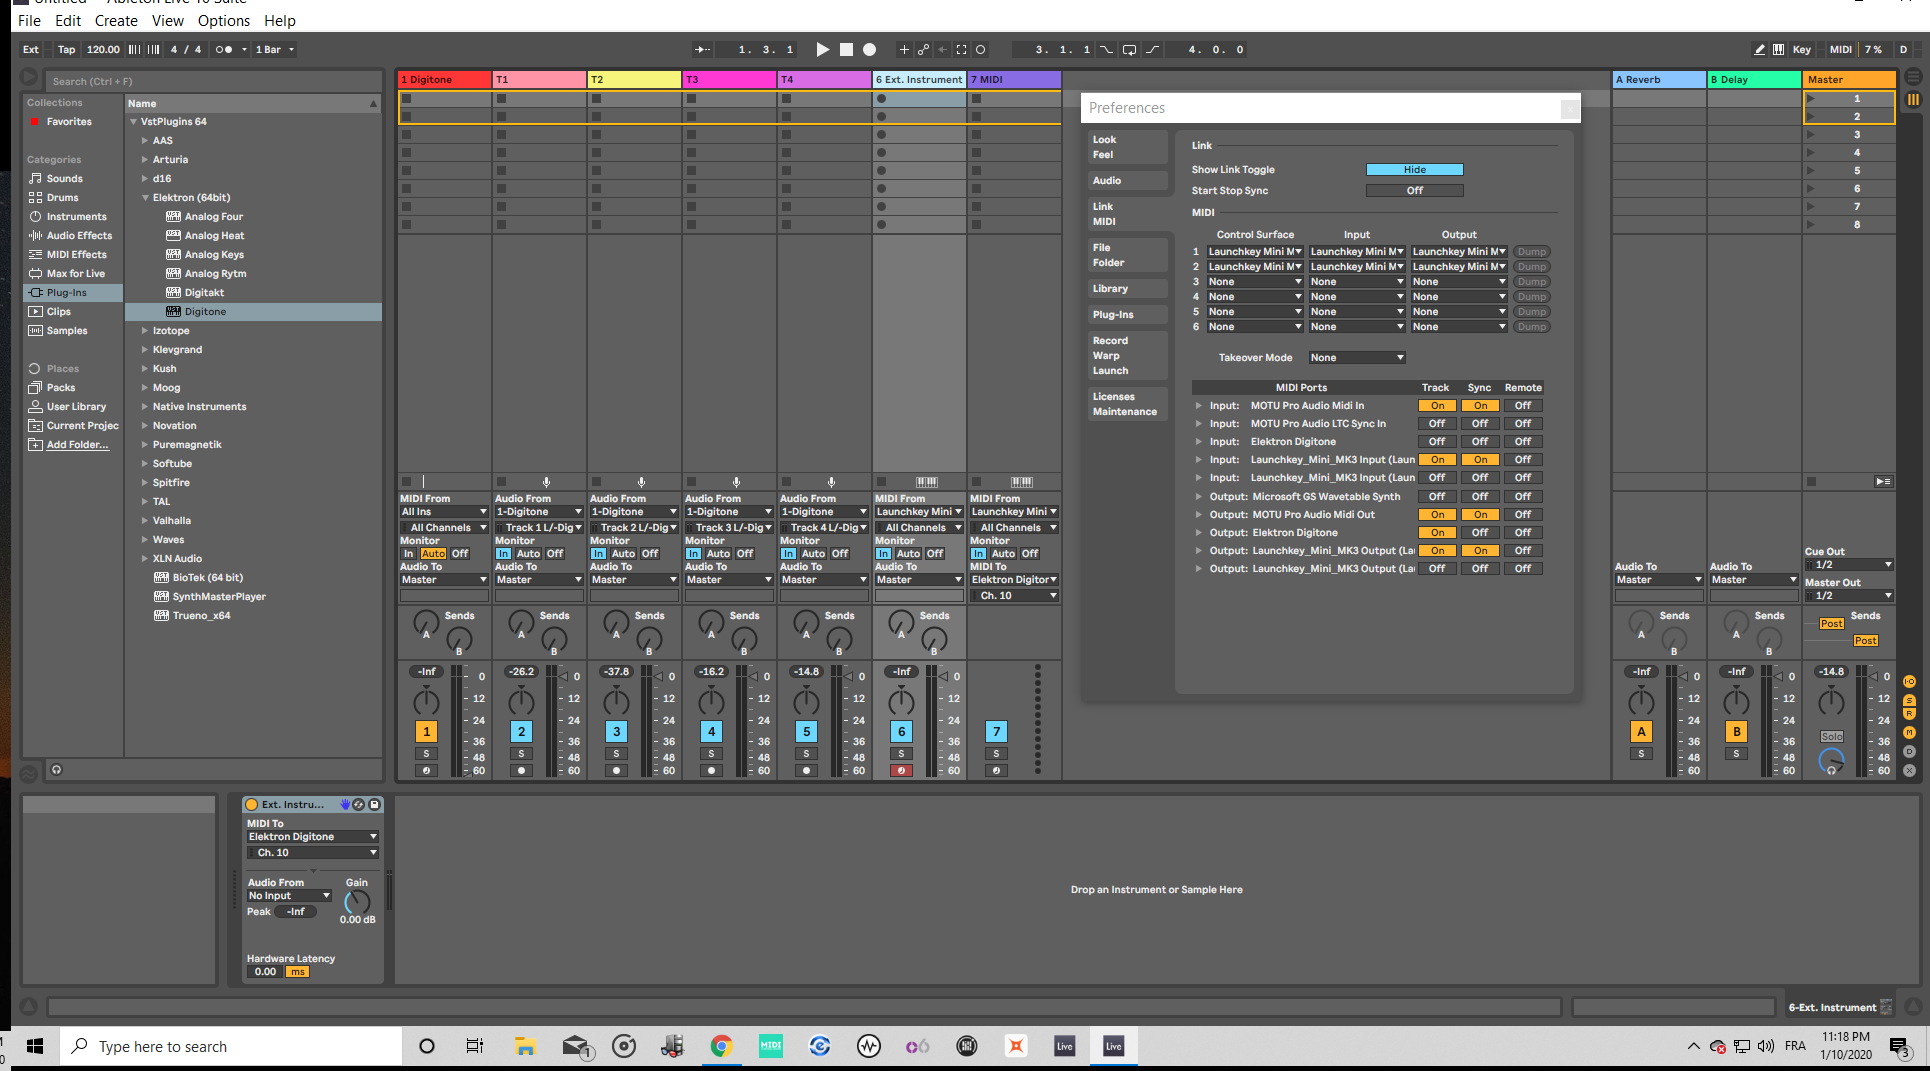Screen dimensions: 1930x1071
Task: Toggle the Ext. Instrument device activator
Action: [x=252, y=804]
